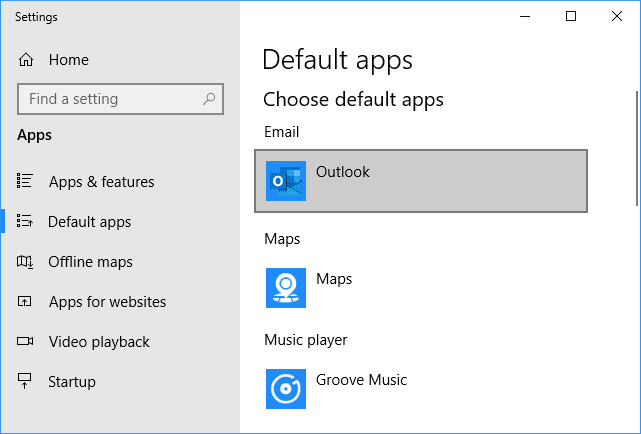The image size is (641, 434).
Task: Change default Maps app label
Action: pyautogui.click(x=334, y=279)
